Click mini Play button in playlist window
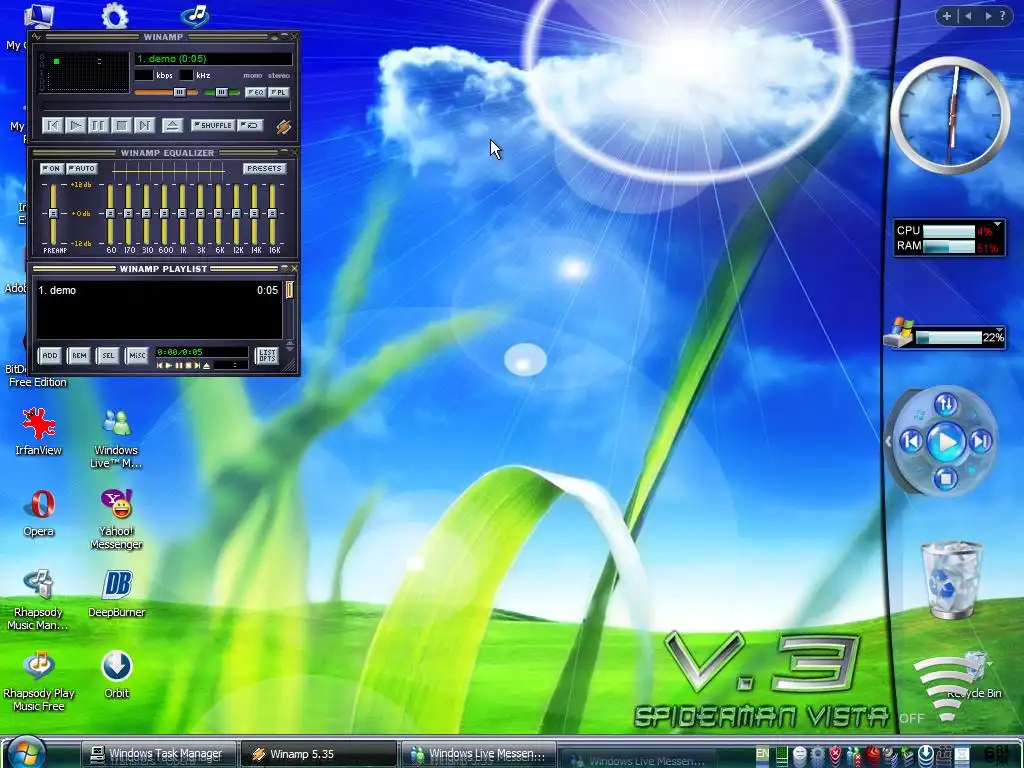The image size is (1024, 768). pyautogui.click(x=168, y=366)
